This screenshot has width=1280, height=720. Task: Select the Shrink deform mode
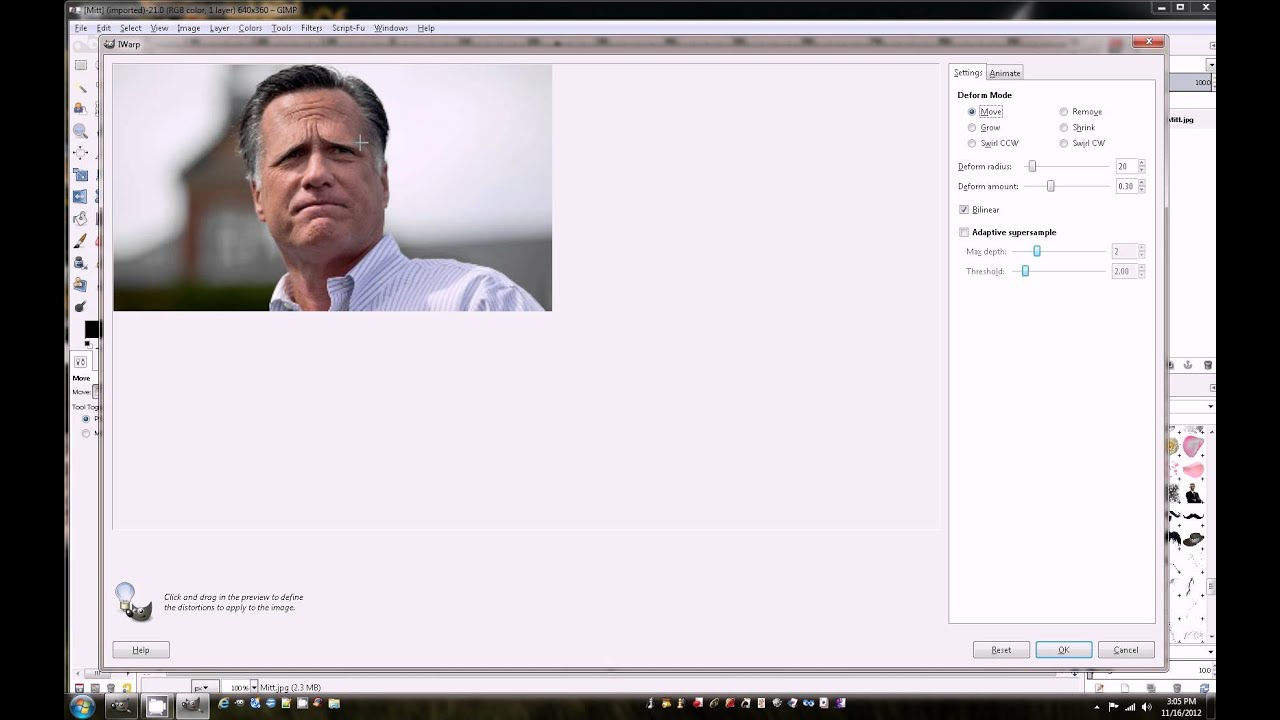point(1077,128)
